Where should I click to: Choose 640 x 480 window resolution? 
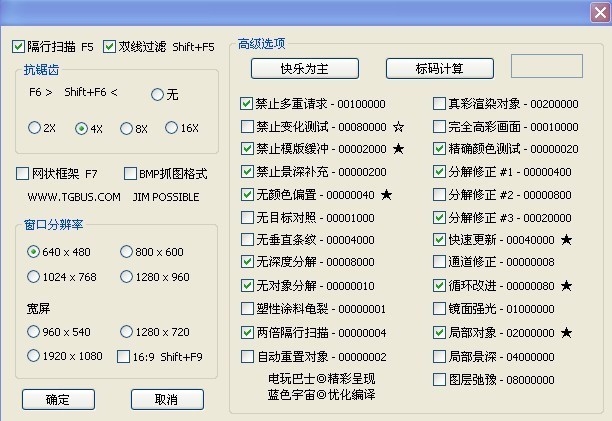pyautogui.click(x=34, y=252)
